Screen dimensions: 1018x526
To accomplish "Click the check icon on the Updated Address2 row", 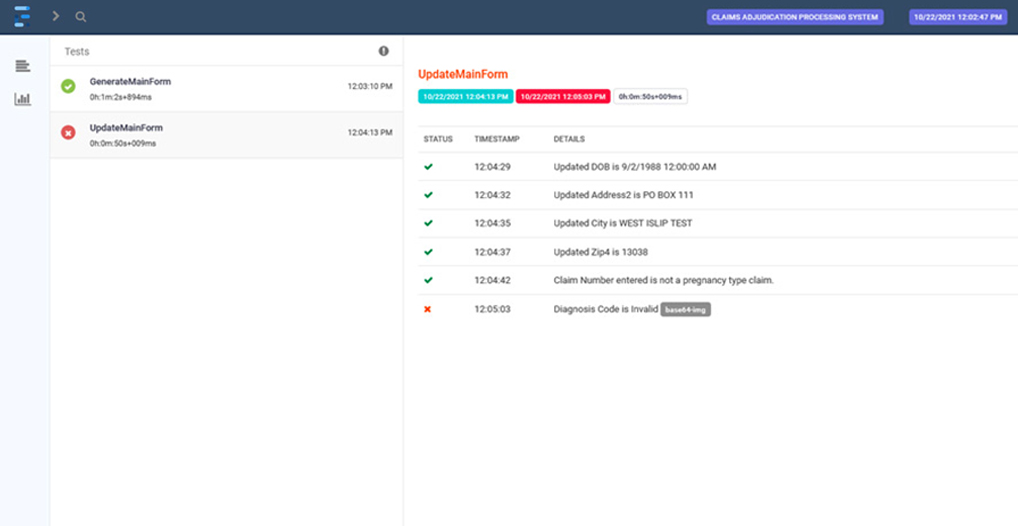I will [x=428, y=195].
